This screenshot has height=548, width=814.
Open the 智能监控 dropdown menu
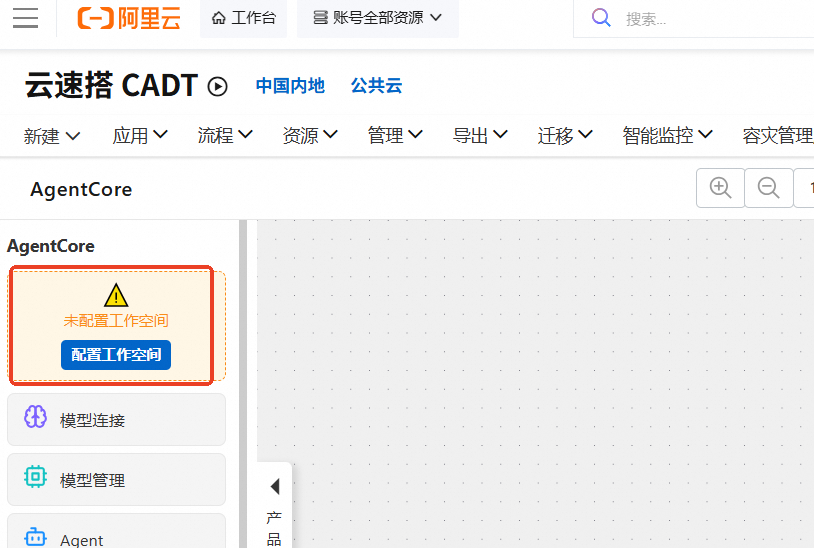point(668,136)
